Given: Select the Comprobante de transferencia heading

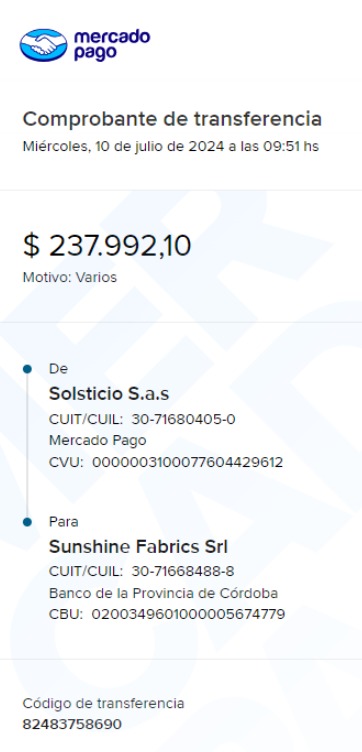Looking at the screenshot, I should tap(172, 119).
